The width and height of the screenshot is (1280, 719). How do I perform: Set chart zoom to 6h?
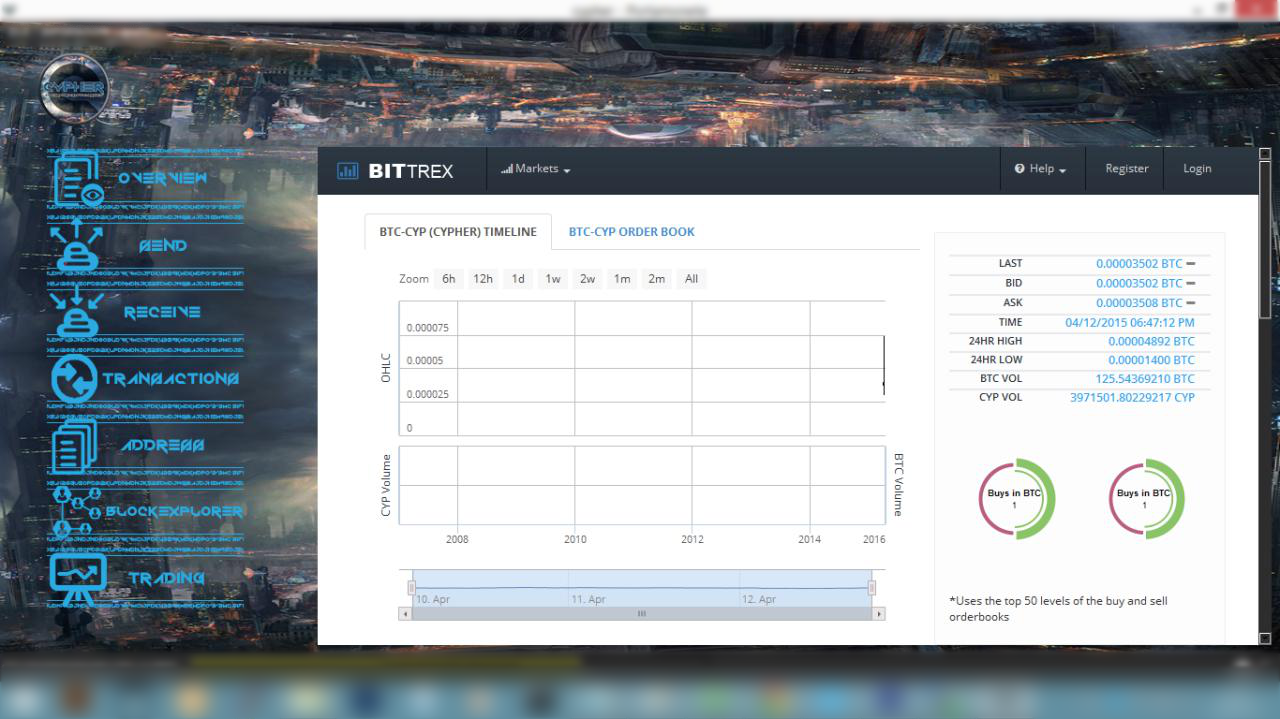449,279
